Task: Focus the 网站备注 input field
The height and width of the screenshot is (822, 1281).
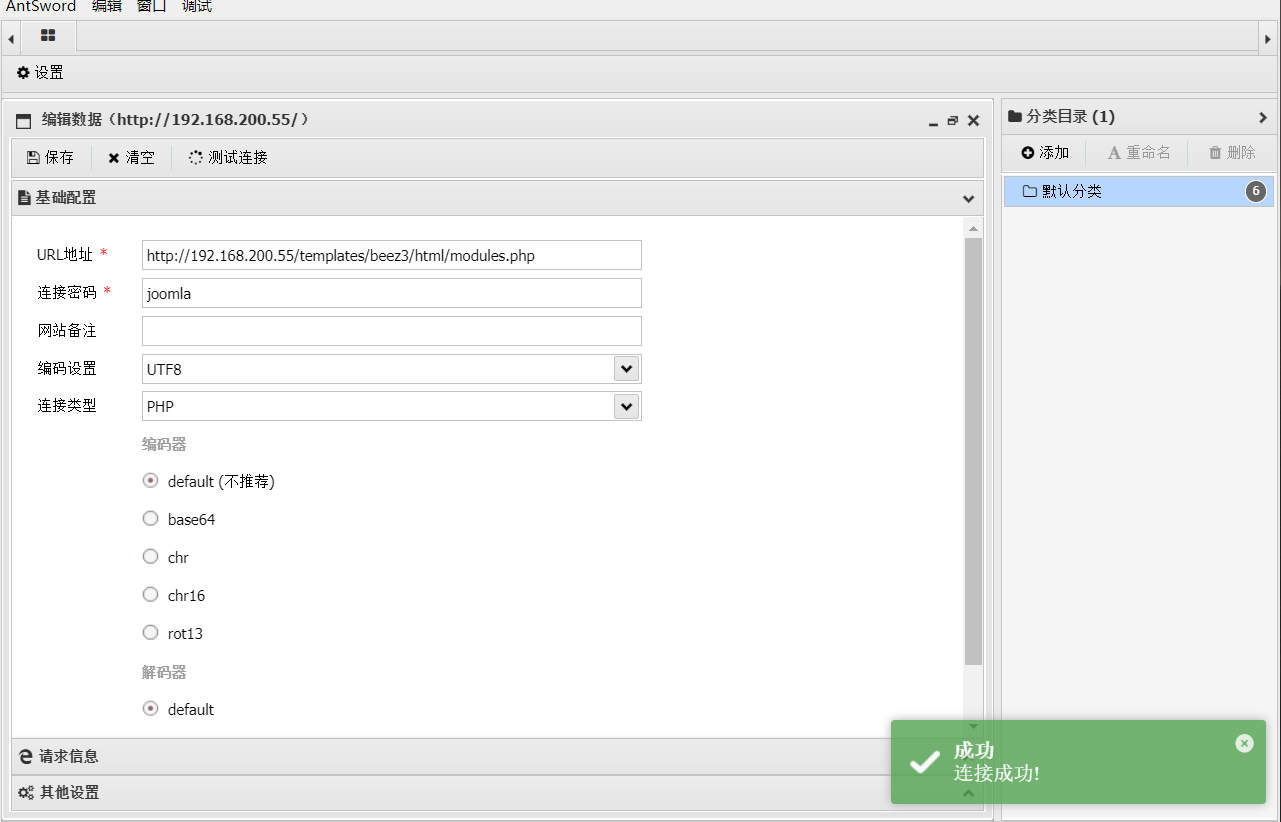Action: tap(392, 331)
